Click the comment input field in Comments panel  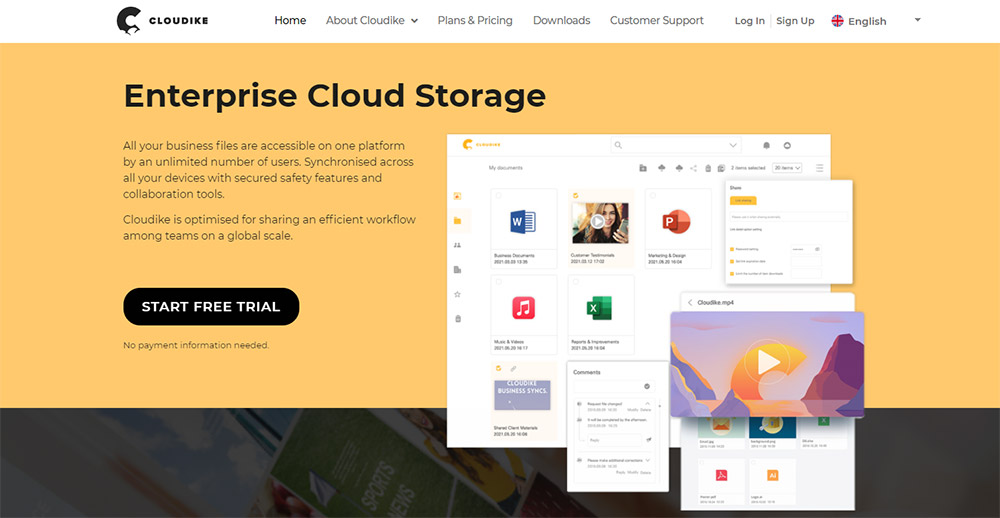point(614,387)
